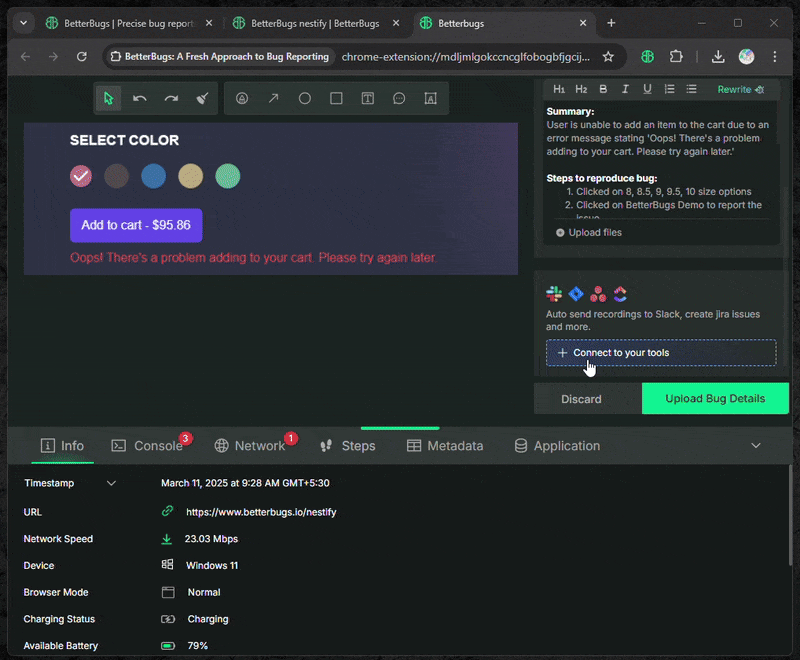Click the Rewrite AI button

(x=740, y=89)
